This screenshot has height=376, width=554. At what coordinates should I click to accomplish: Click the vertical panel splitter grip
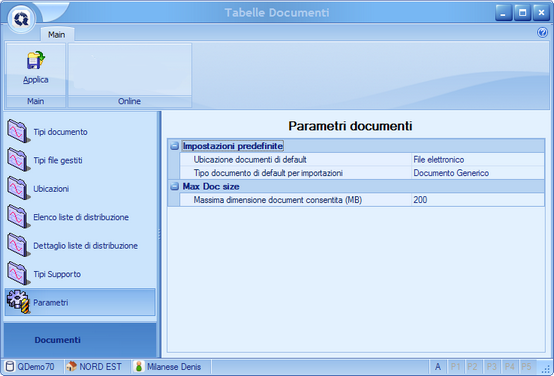159,234
